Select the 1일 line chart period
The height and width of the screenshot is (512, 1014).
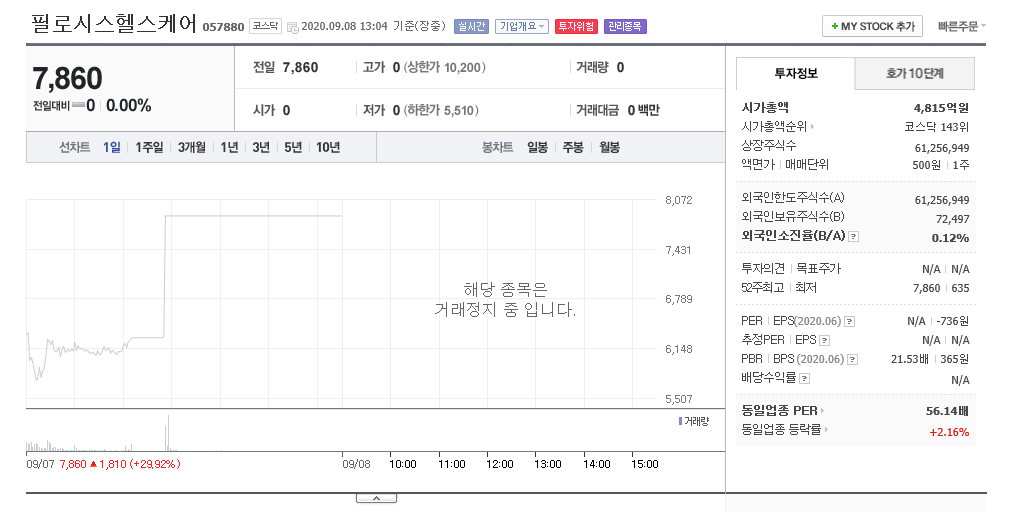pos(112,147)
